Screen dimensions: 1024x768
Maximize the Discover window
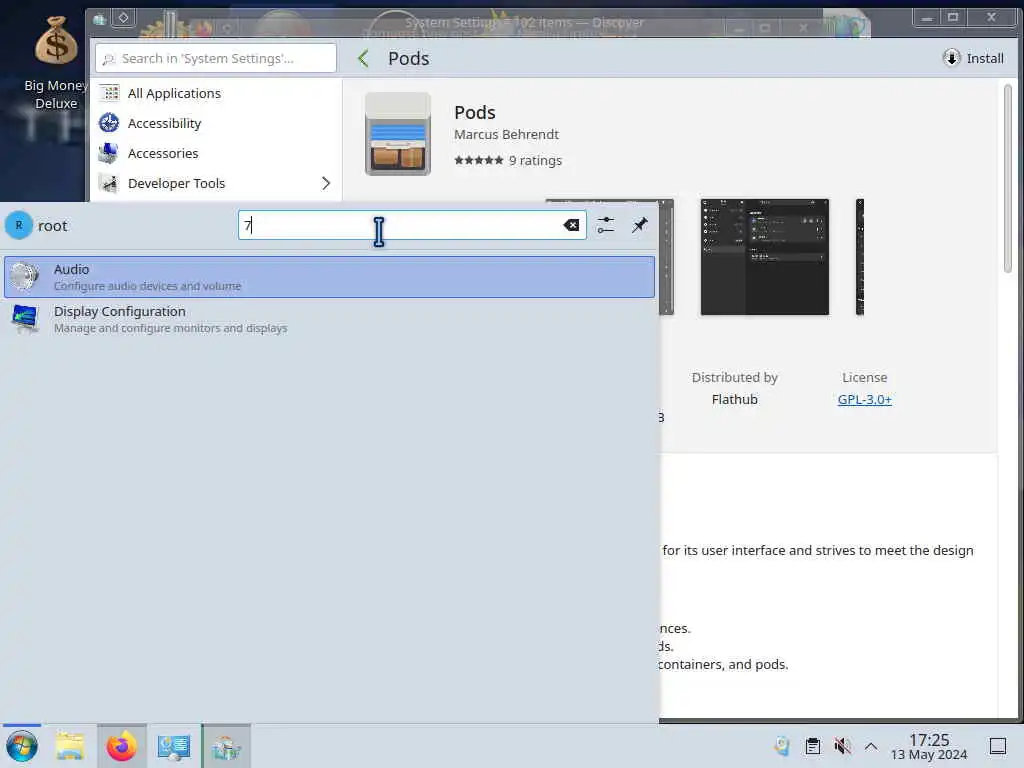(x=953, y=18)
